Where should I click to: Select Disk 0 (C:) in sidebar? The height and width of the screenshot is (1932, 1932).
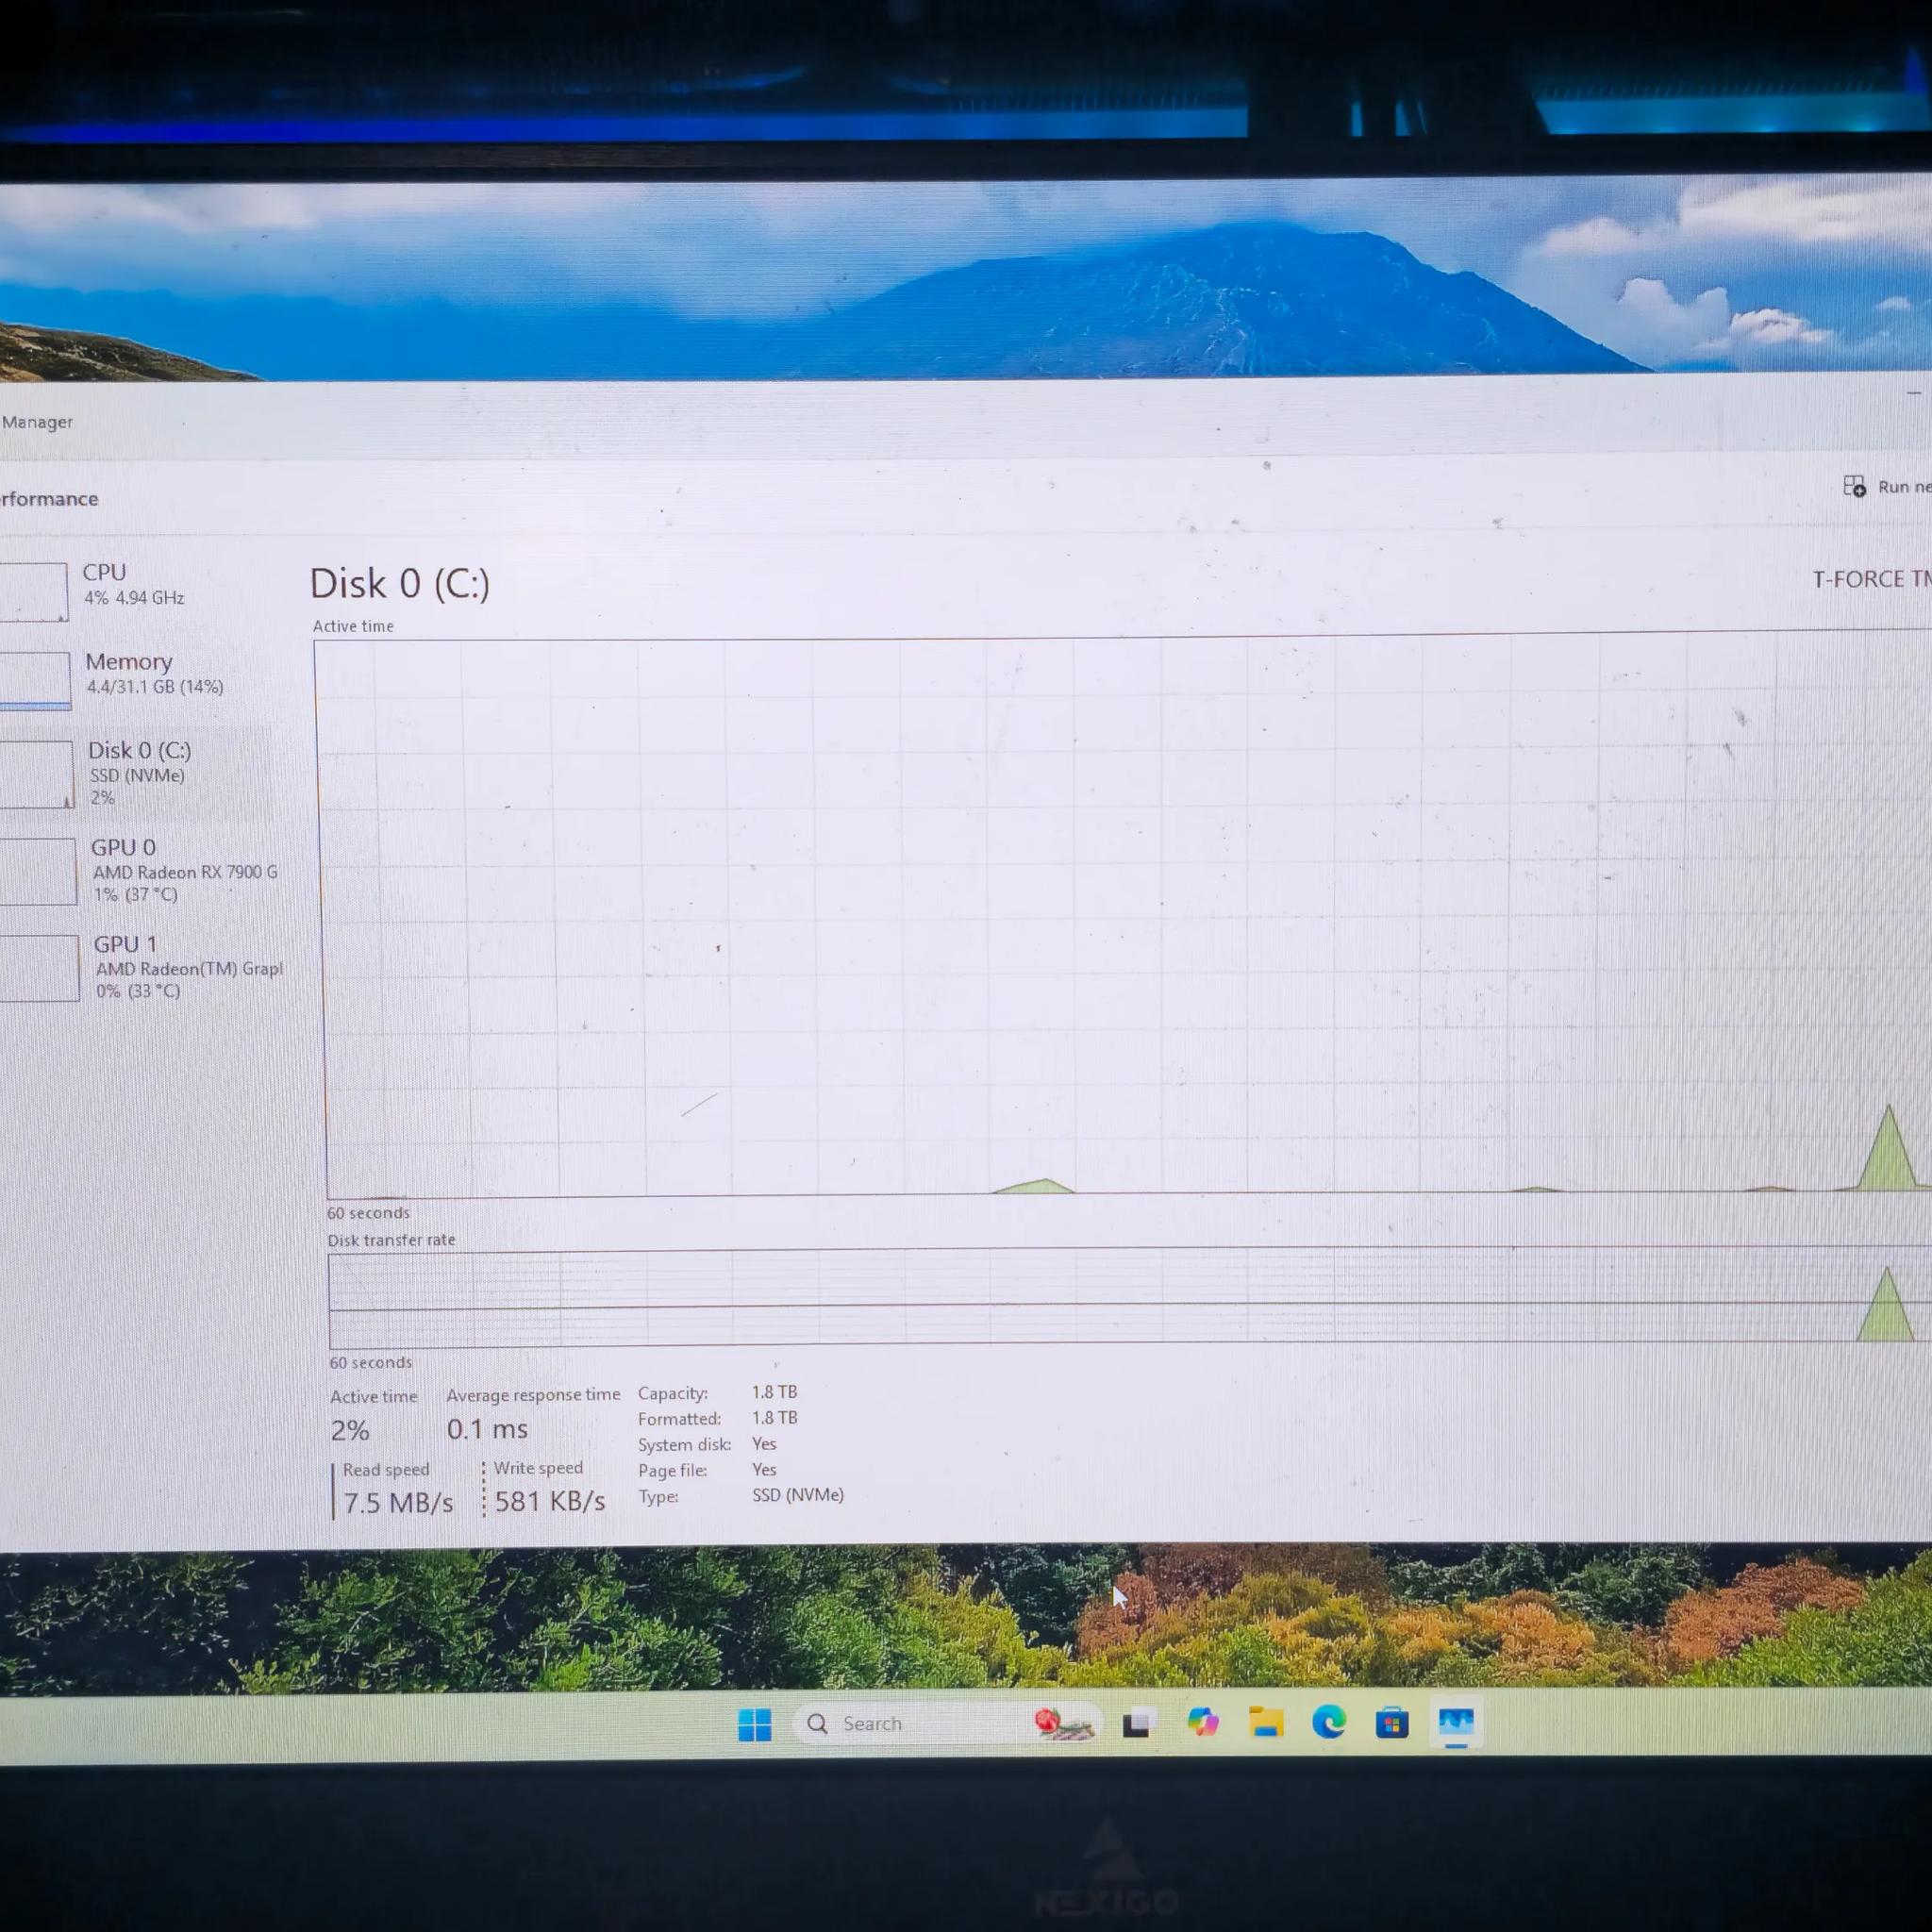135,773
